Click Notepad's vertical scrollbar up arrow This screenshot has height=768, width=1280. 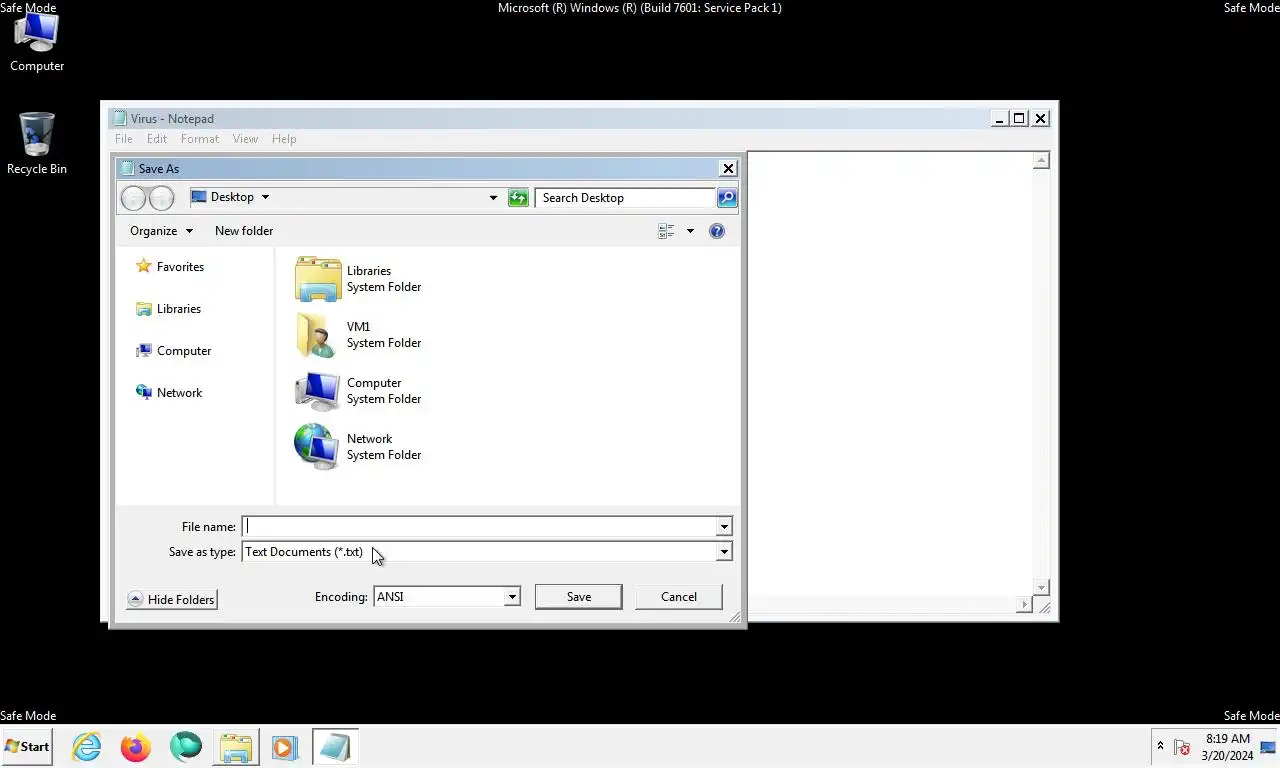click(1041, 160)
